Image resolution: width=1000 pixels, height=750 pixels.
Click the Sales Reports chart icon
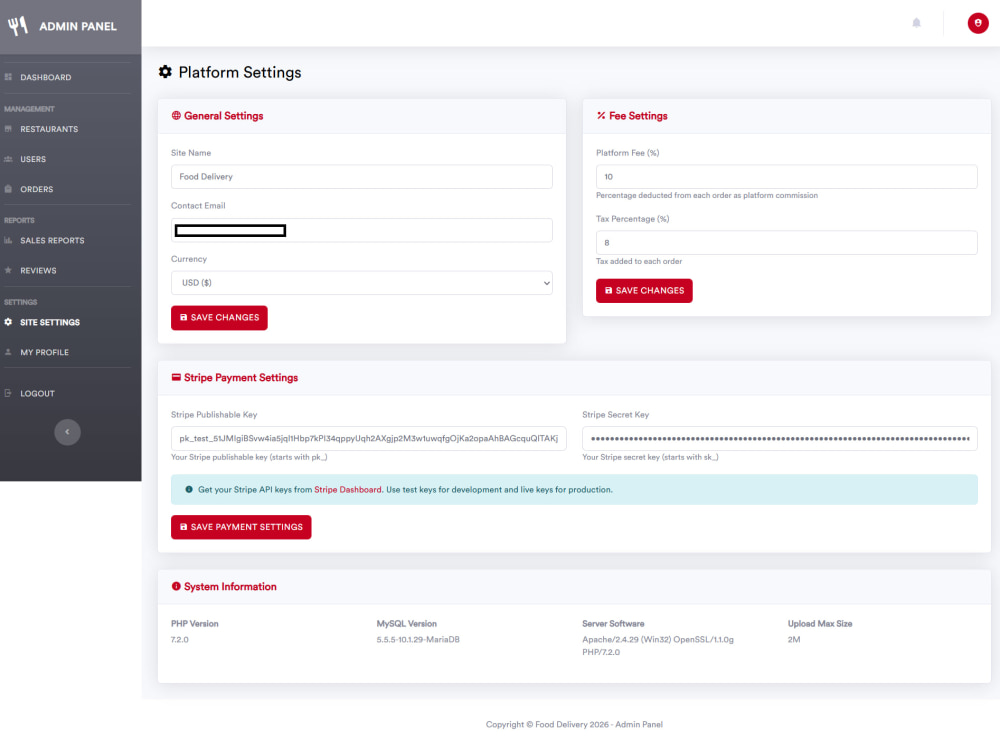coord(8,240)
